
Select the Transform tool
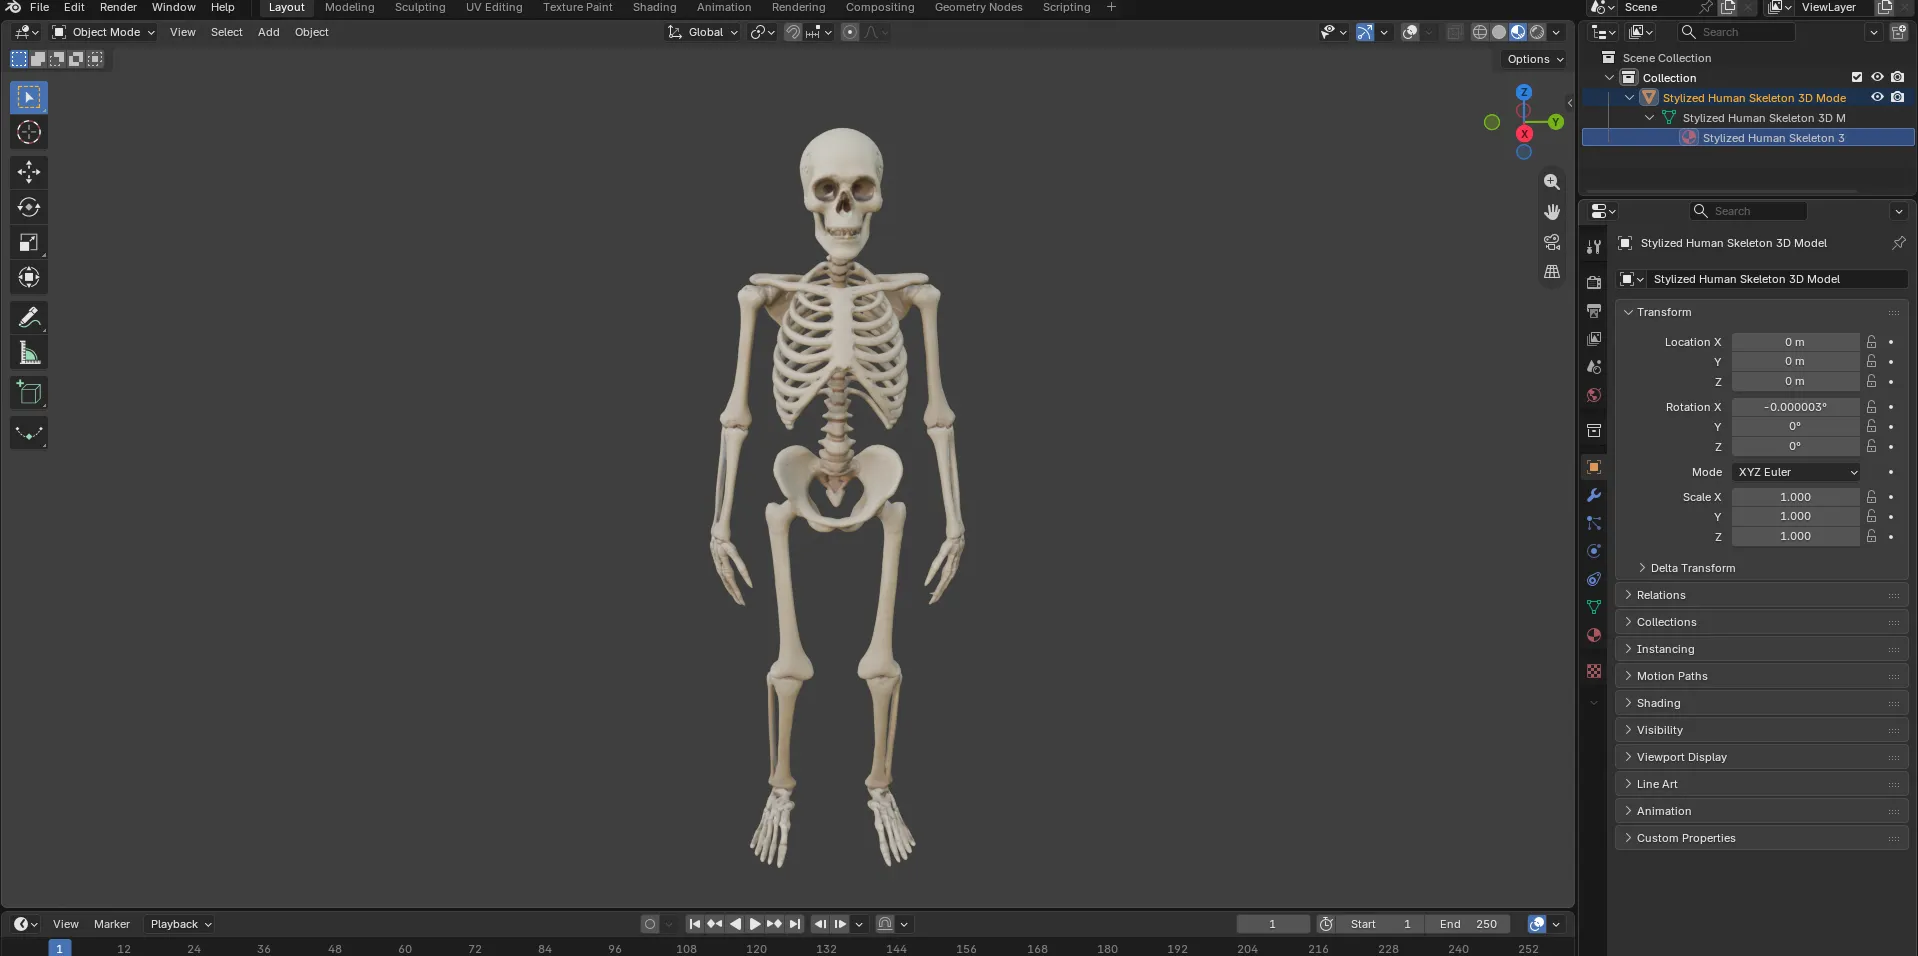pos(29,277)
